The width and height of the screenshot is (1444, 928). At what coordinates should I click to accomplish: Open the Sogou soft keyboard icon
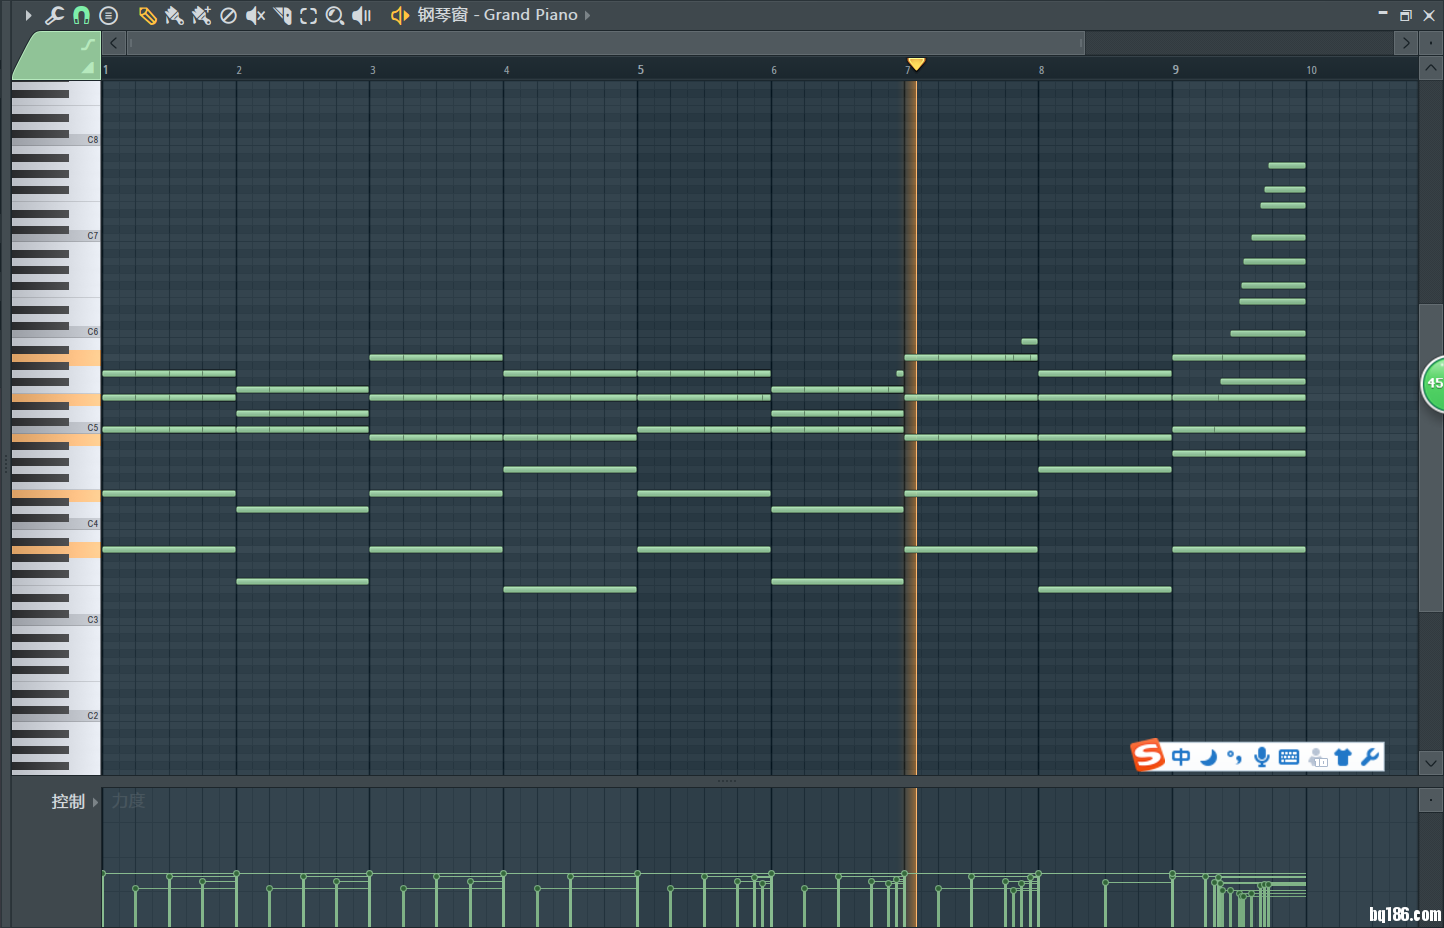click(1289, 757)
